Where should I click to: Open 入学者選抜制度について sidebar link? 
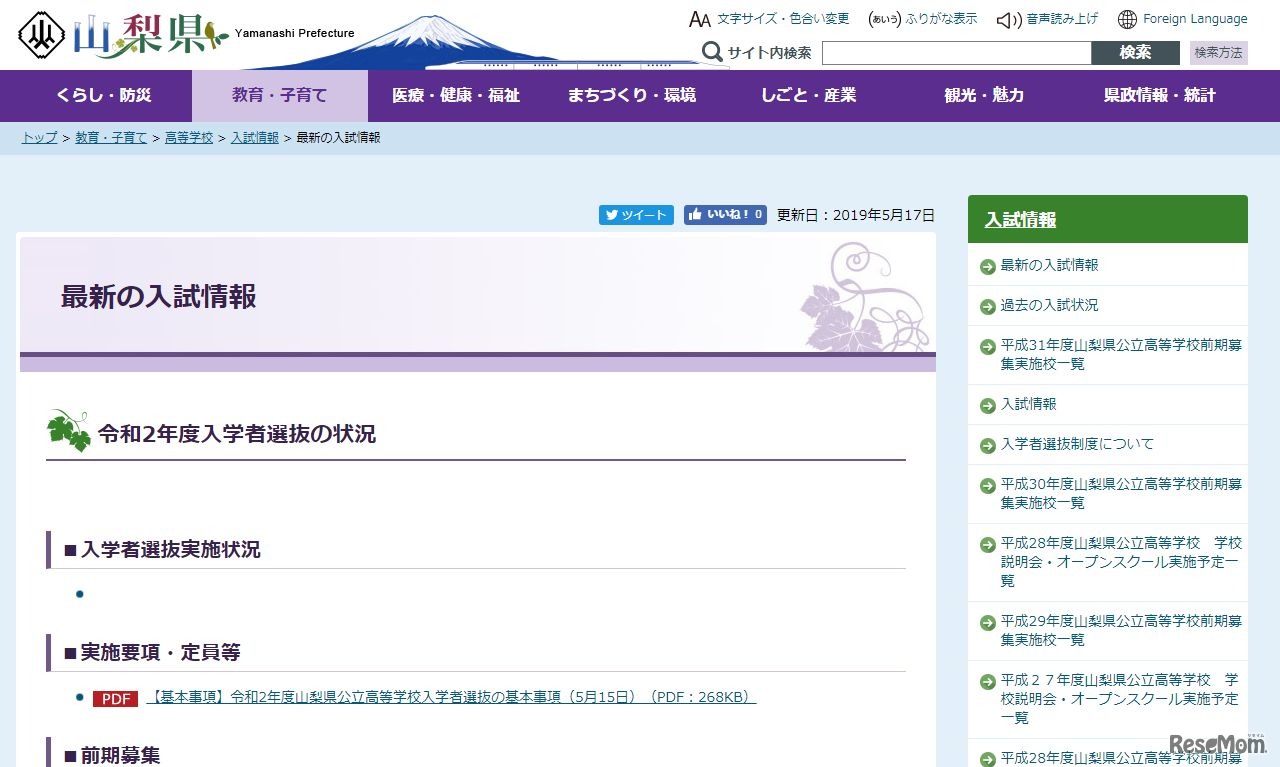click(x=1077, y=444)
